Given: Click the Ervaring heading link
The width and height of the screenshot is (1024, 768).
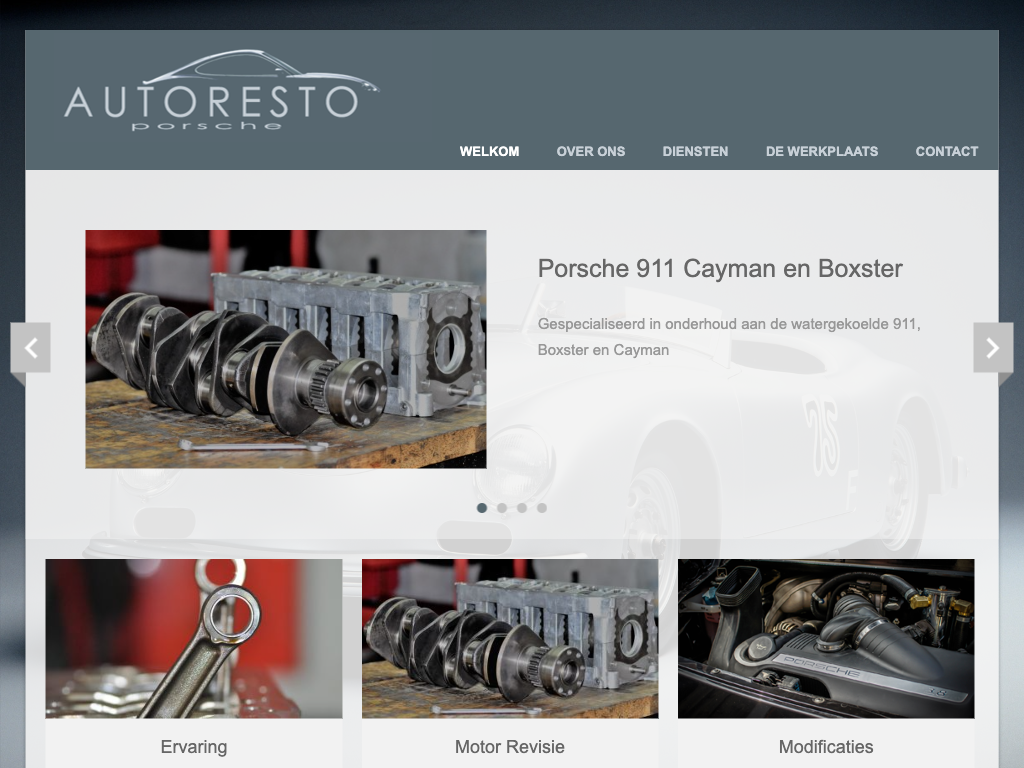Looking at the screenshot, I should click(194, 747).
